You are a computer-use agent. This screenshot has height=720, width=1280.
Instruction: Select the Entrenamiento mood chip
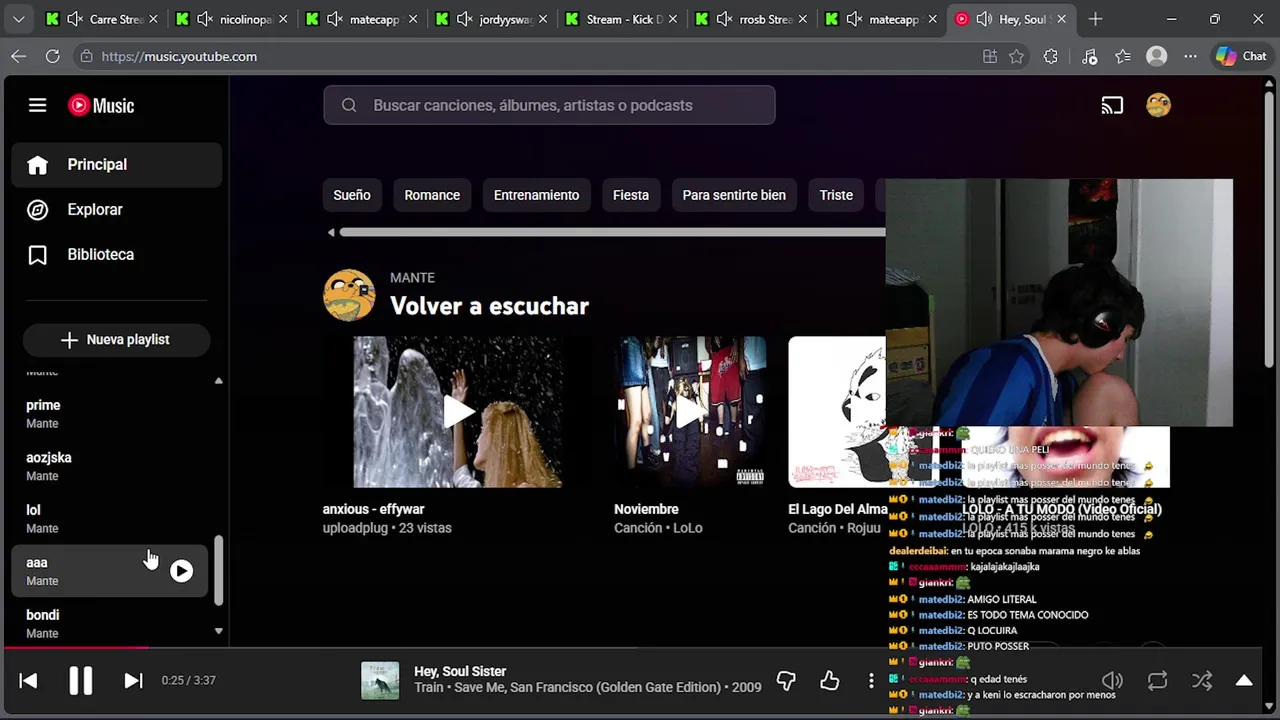(x=536, y=195)
